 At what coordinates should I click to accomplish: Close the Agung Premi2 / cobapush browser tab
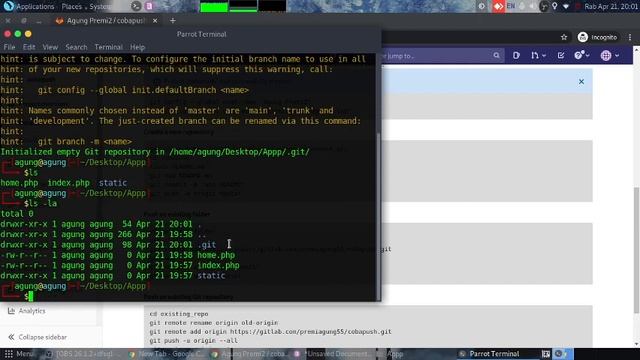click(x=155, y=20)
